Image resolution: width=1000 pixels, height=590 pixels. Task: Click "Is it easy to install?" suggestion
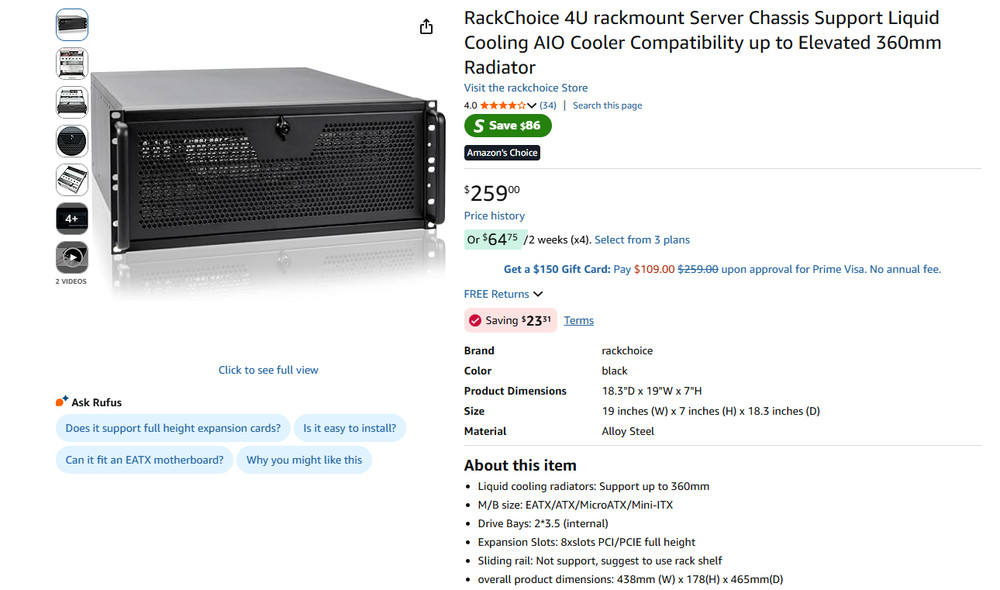(x=350, y=427)
